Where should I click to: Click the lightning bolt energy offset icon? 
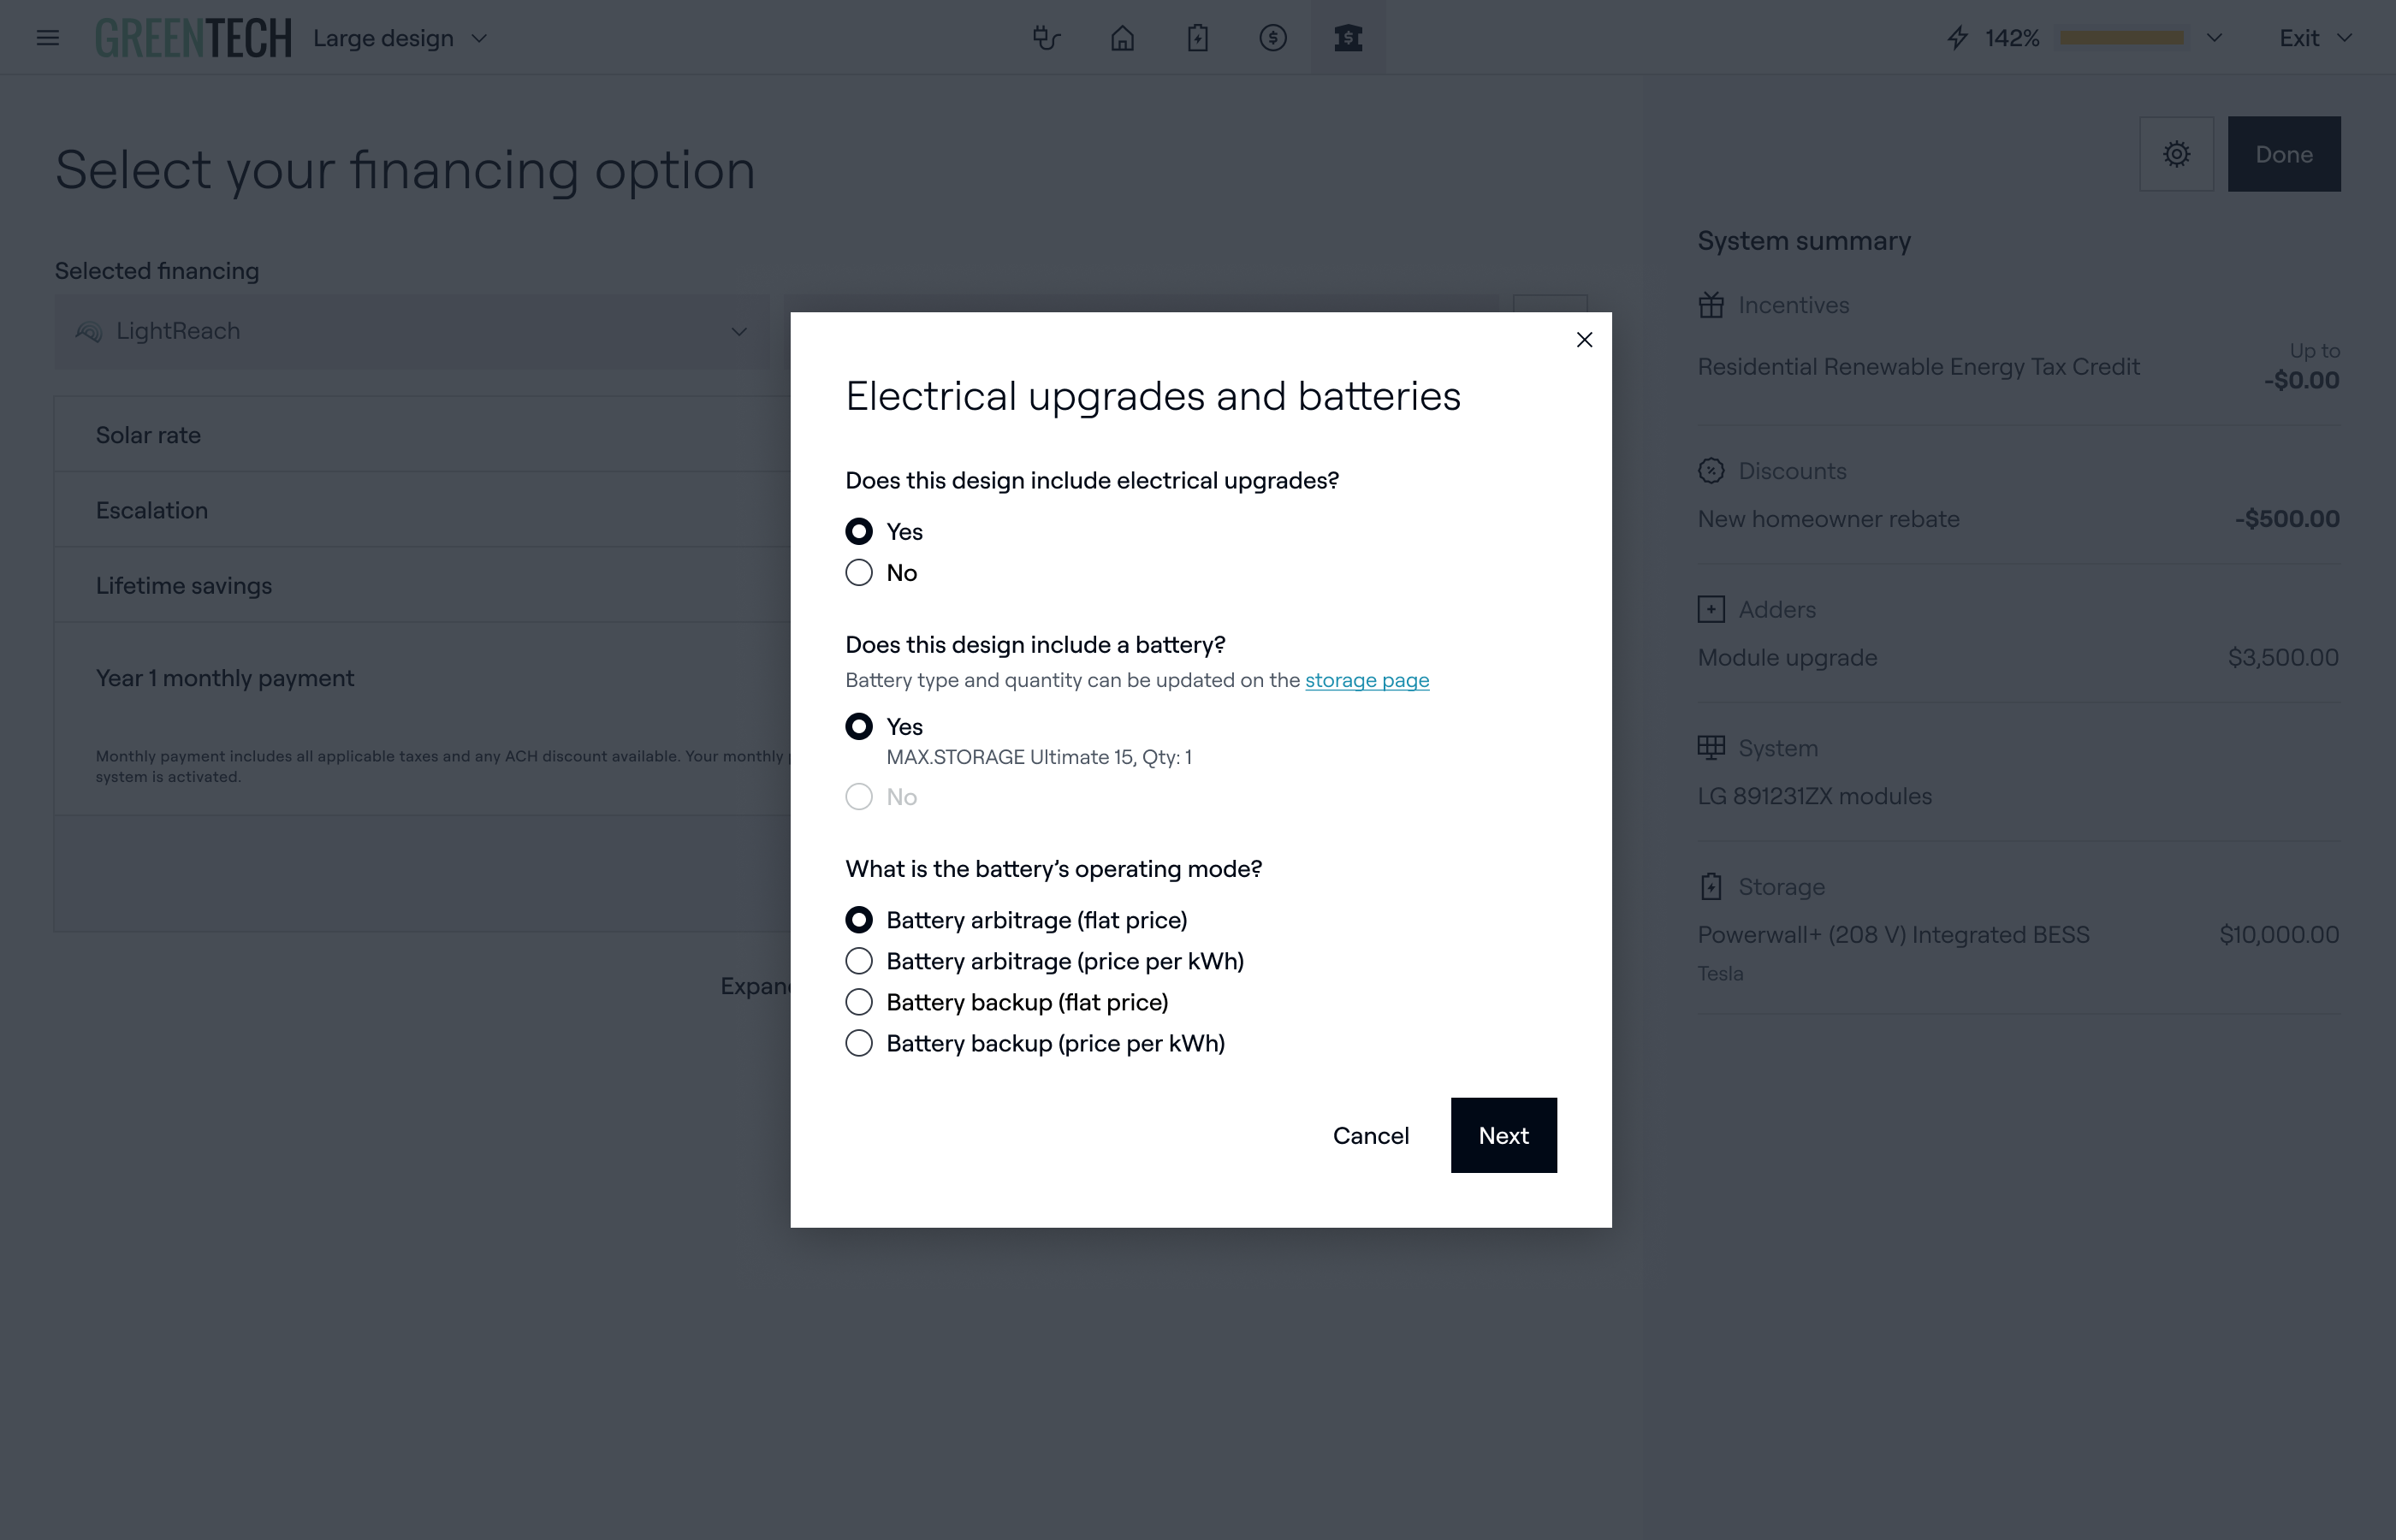point(1957,38)
